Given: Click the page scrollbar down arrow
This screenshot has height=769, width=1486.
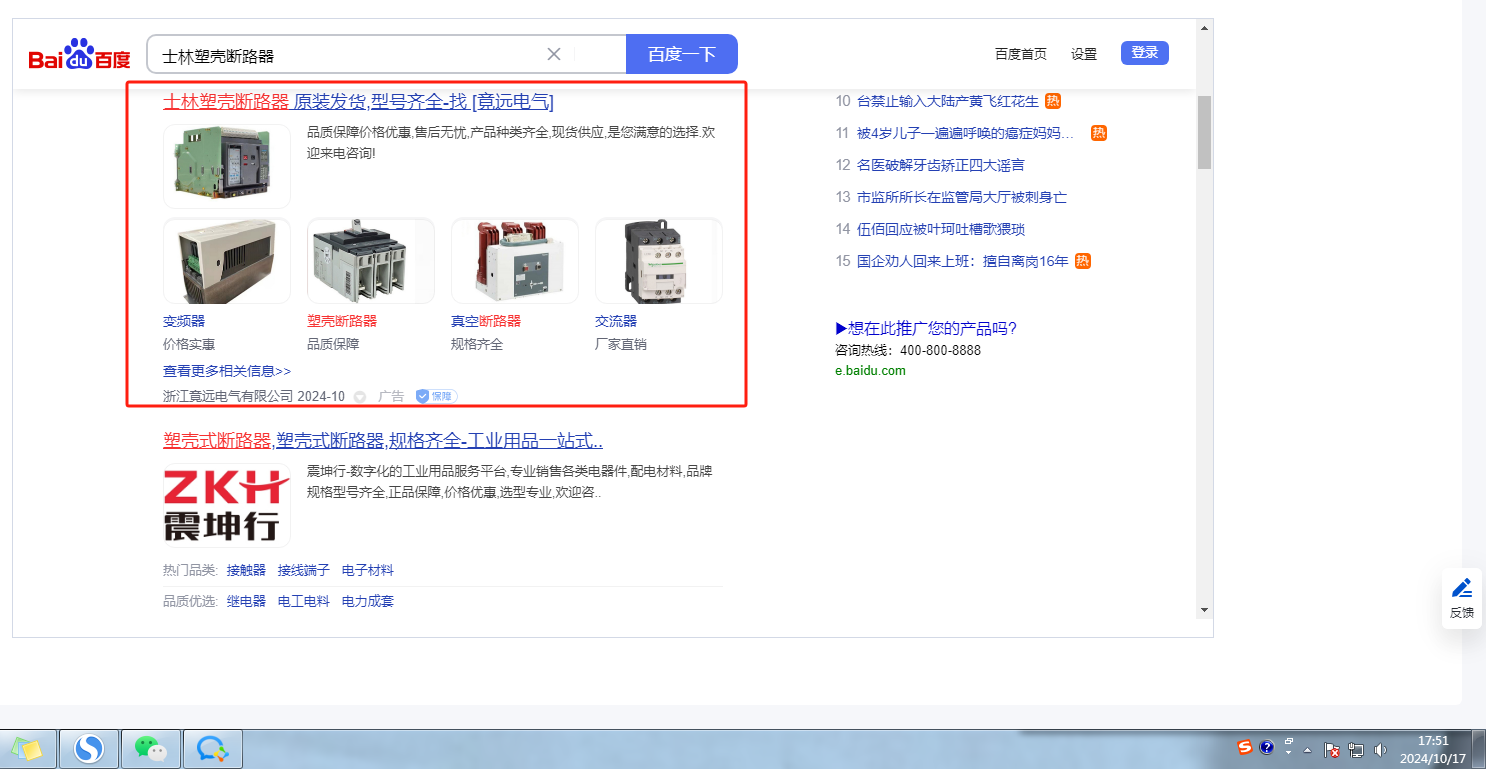Looking at the screenshot, I should (1204, 609).
